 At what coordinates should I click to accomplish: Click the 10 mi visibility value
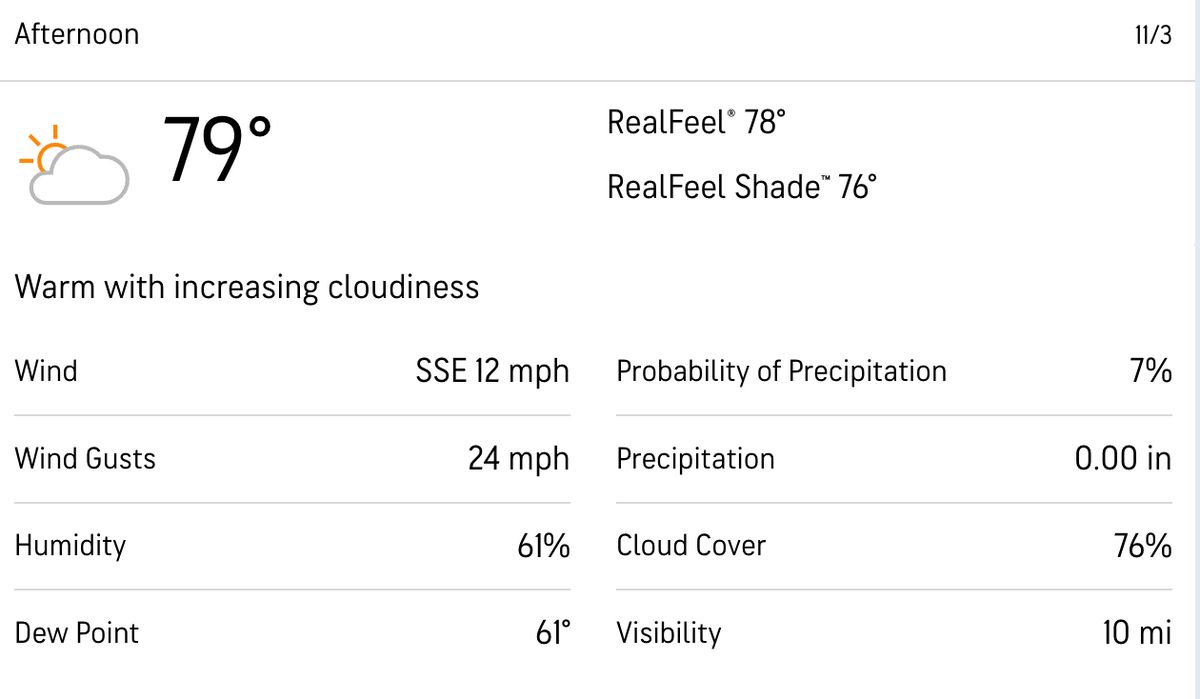pyautogui.click(x=1137, y=633)
